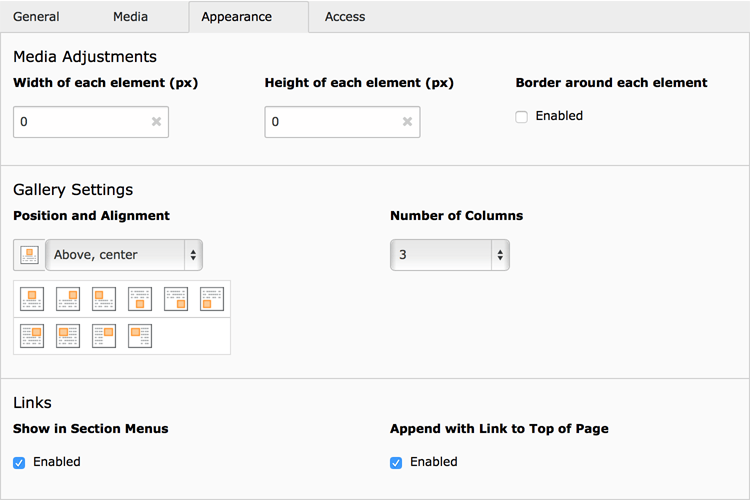The width and height of the screenshot is (750, 500).
Task: Uncheck Append with Link to Top of Page
Action: click(x=396, y=463)
